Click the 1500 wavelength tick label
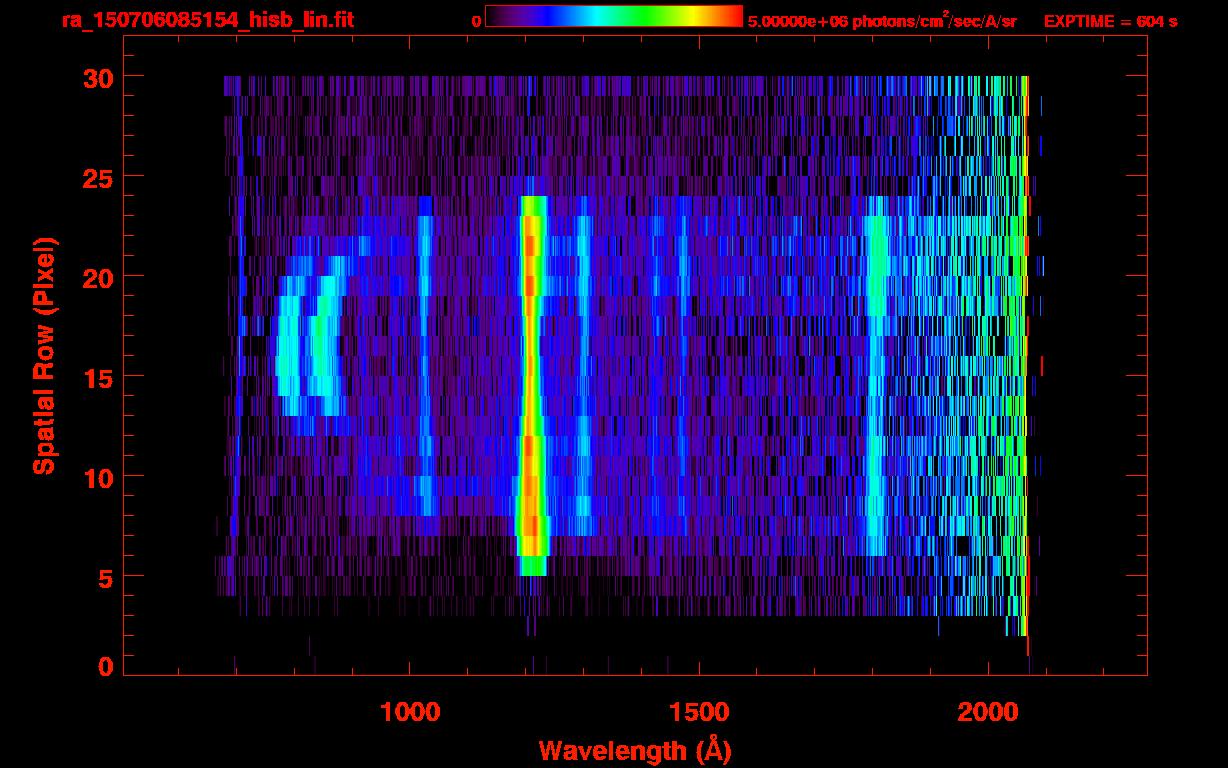The width and height of the screenshot is (1228, 768). click(699, 712)
